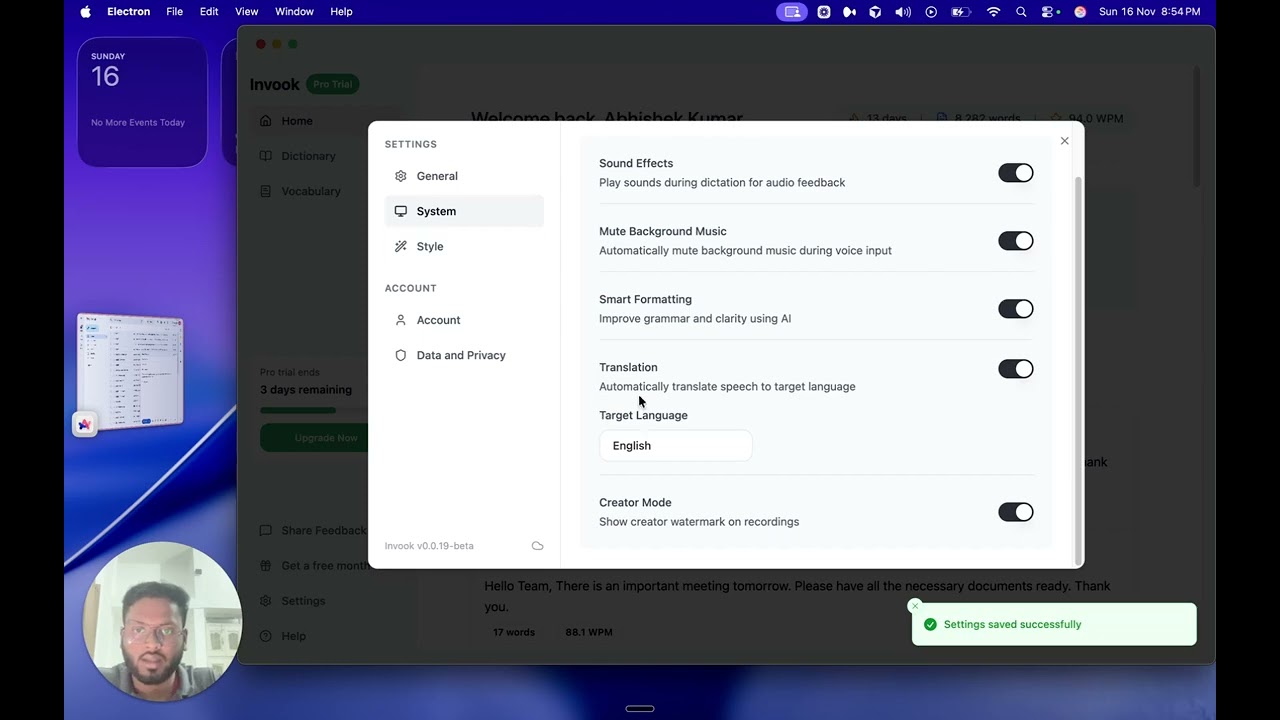This screenshot has height=720, width=1280.
Task: Click the battery status icon
Action: coord(960,12)
